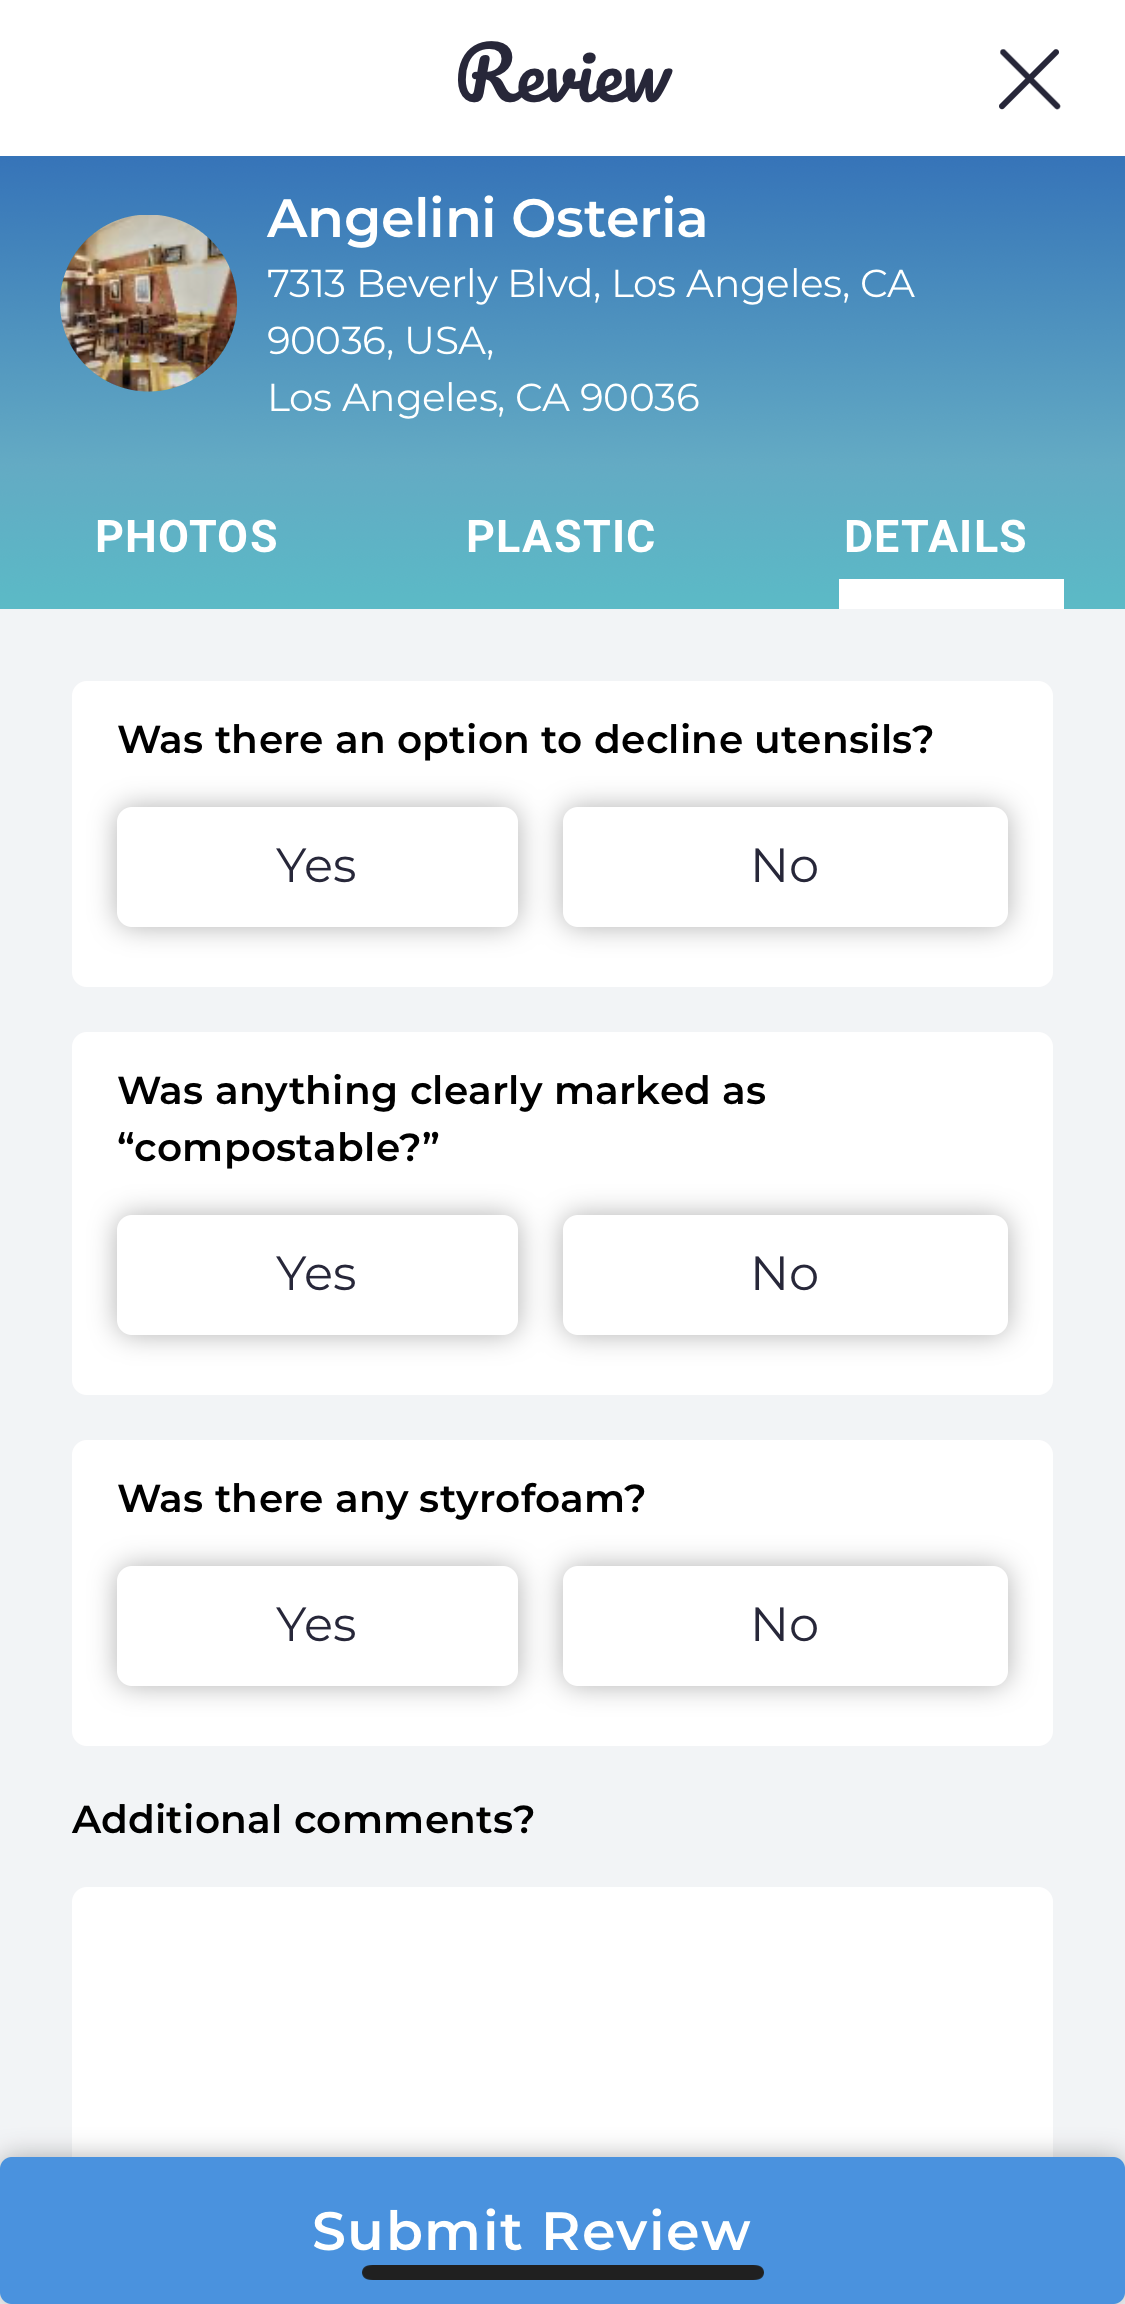1125x2304 pixels.
Task: Tap the Additional comments label
Action: click(304, 1820)
